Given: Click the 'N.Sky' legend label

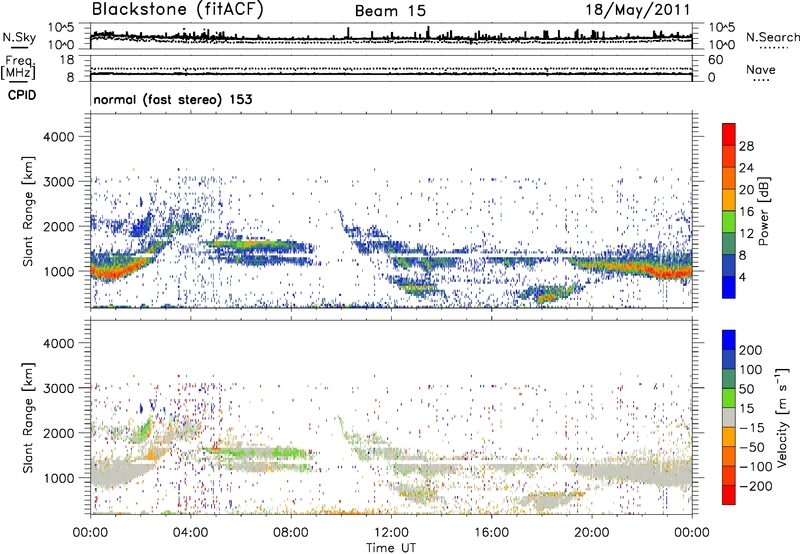Looking at the screenshot, I should [19, 37].
